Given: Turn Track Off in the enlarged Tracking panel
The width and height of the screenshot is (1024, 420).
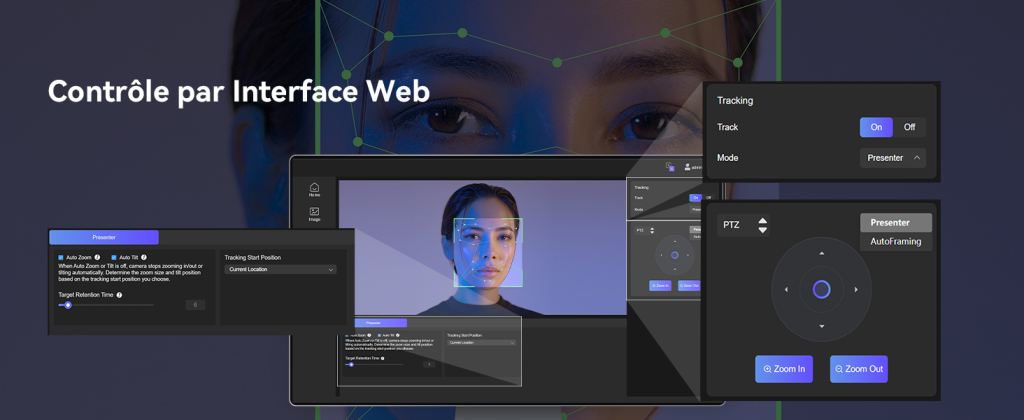Looking at the screenshot, I should coord(909,127).
